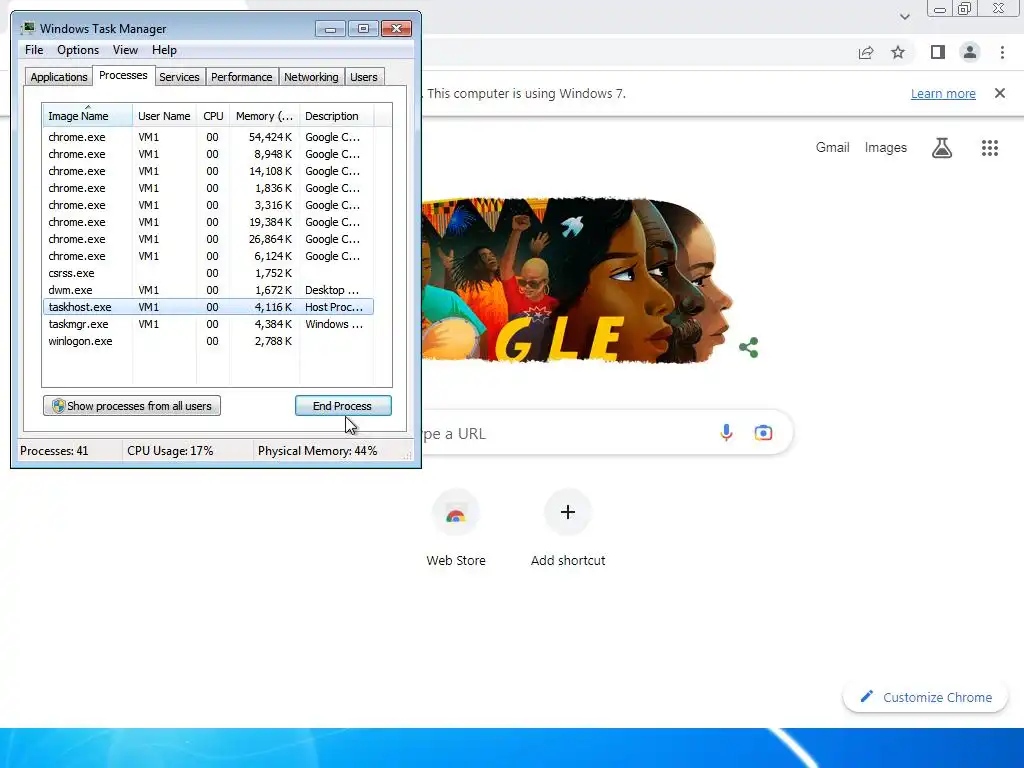Viewport: 1024px width, 768px height.
Task: Open Chrome three-dot menu
Action: (x=1002, y=52)
